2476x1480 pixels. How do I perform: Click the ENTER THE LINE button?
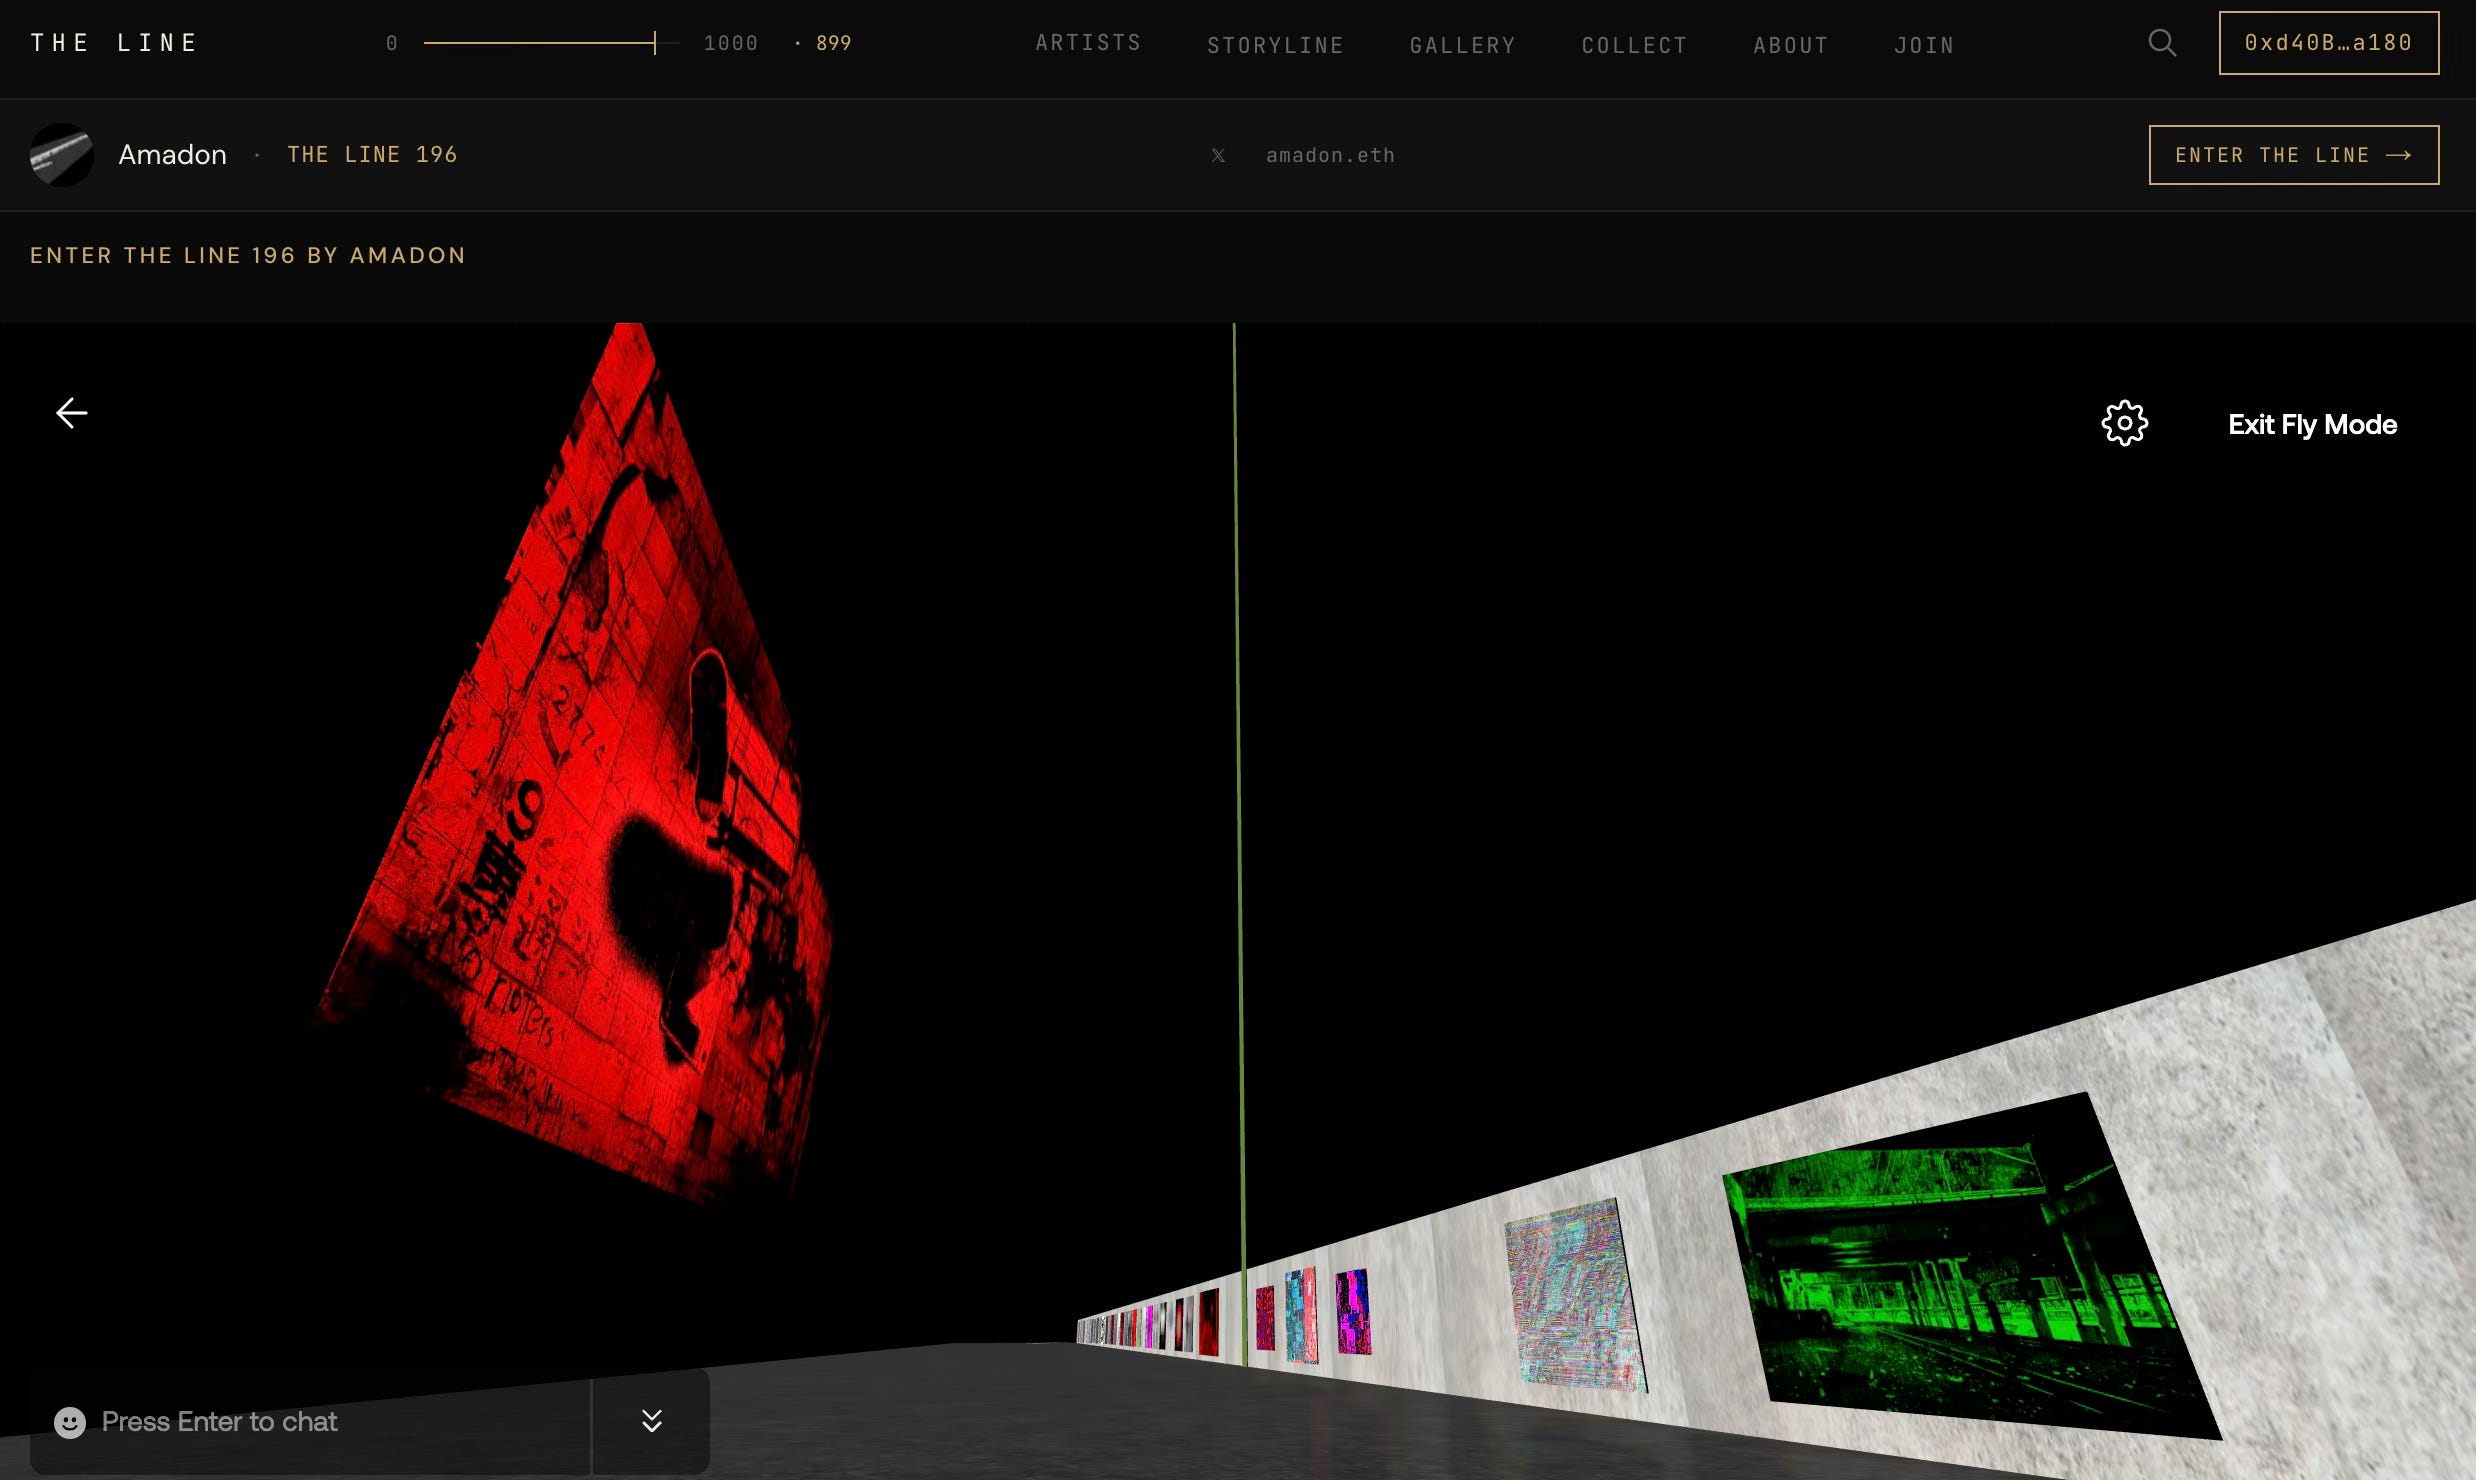coord(2293,155)
